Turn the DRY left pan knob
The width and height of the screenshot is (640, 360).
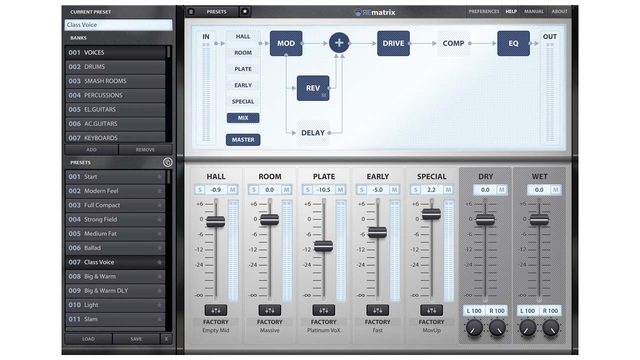click(474, 328)
